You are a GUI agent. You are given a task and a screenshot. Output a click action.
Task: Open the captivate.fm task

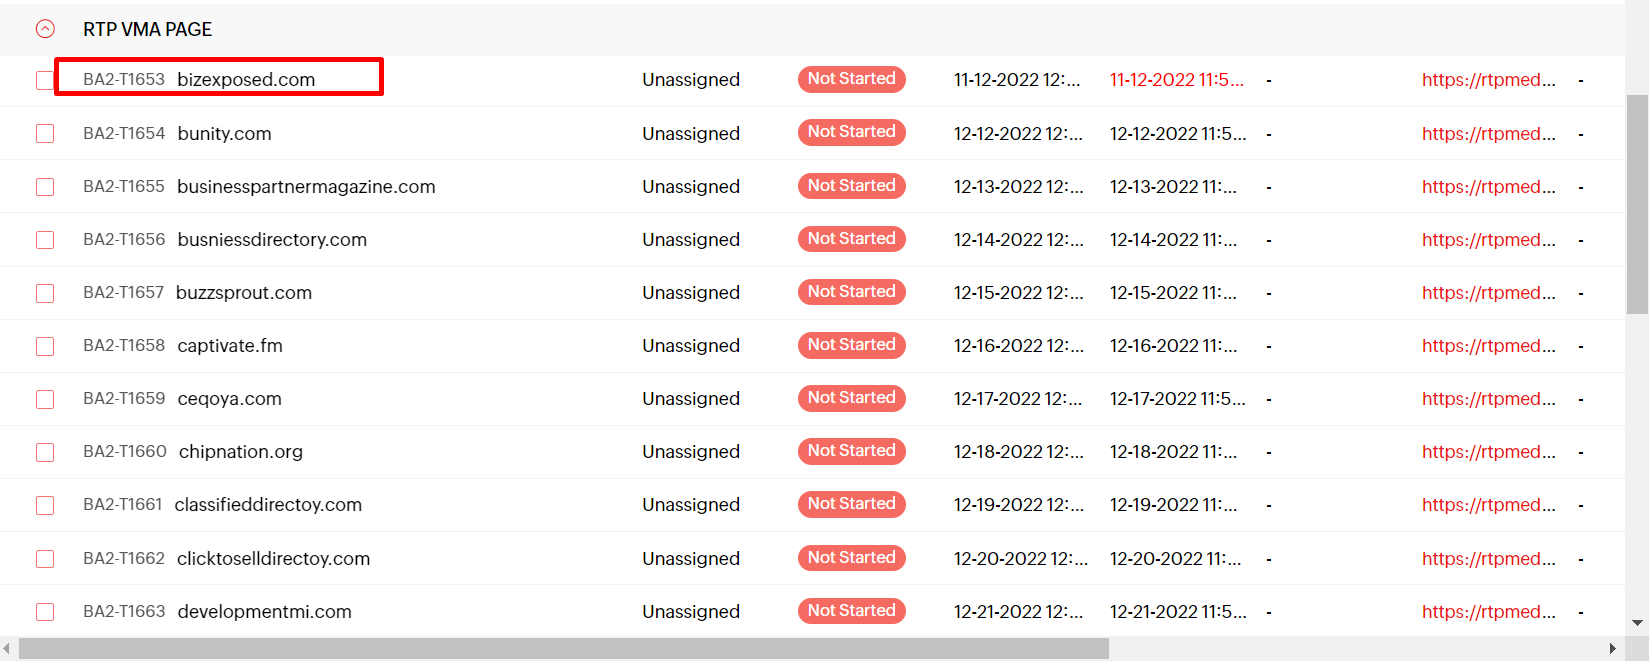230,346
